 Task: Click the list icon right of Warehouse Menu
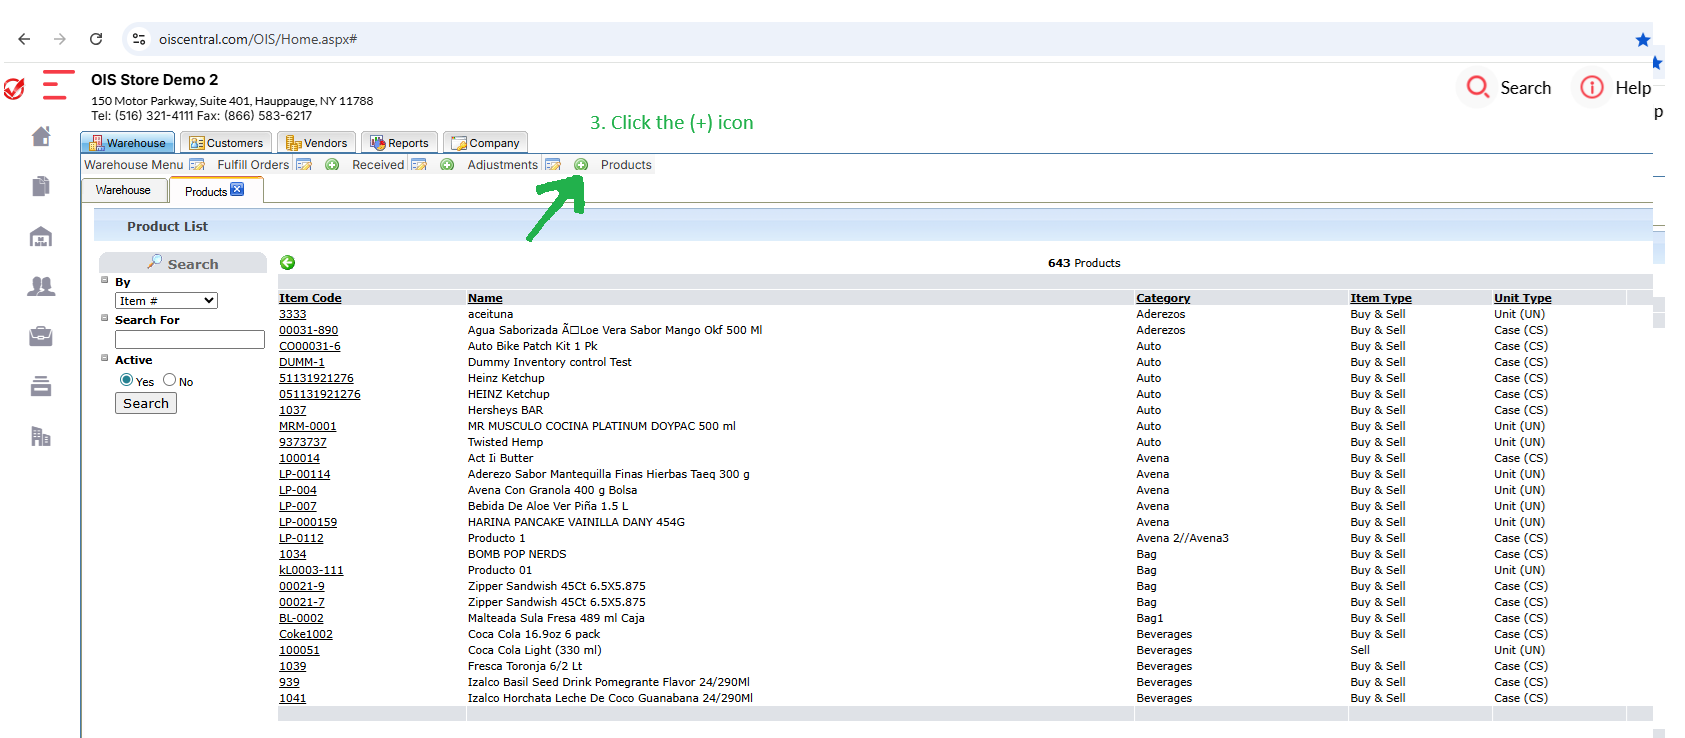(x=197, y=165)
